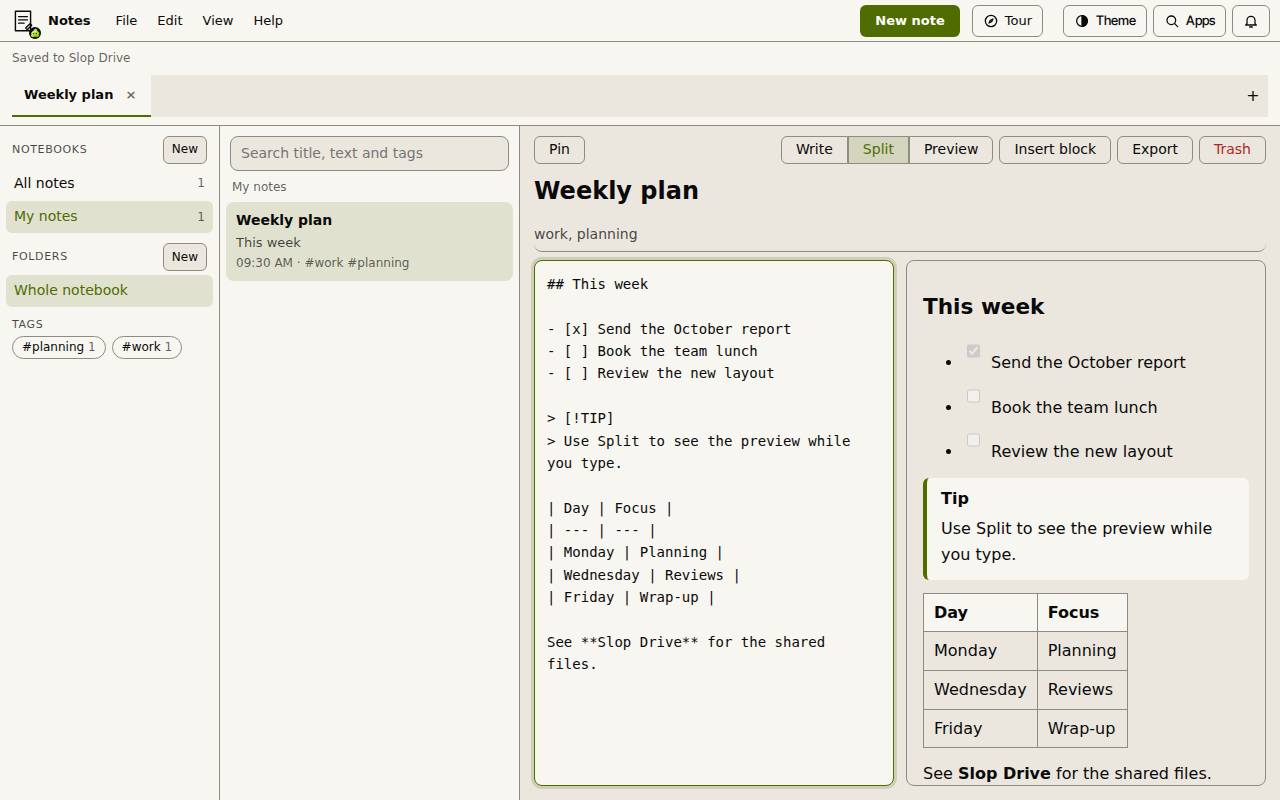Edit the work, planning tags field

900,234
